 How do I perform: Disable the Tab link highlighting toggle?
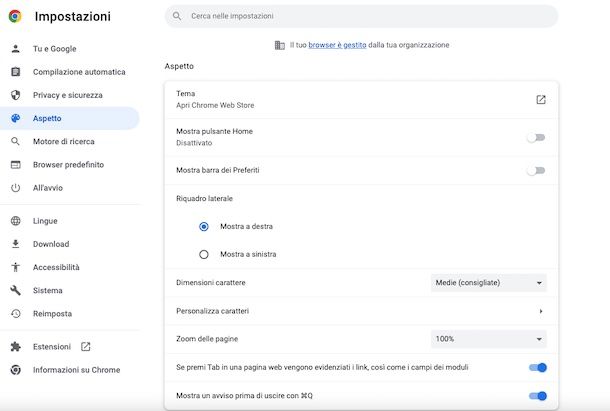538,367
